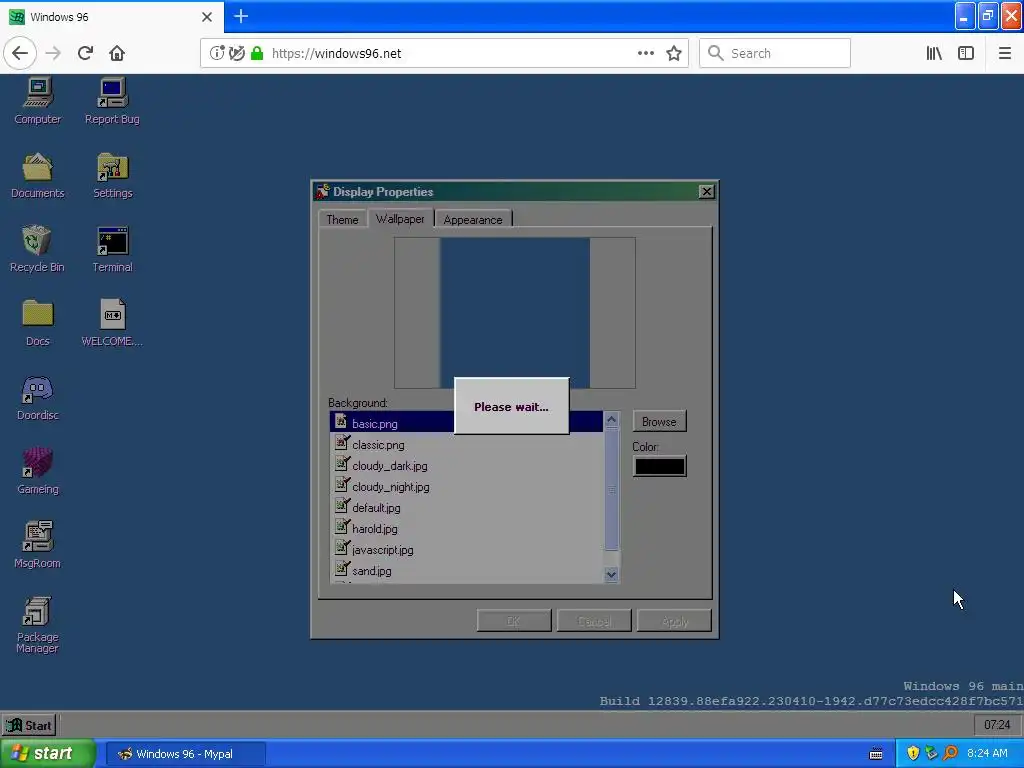Viewport: 1024px width, 768px height.
Task: Click the 8:24 AM system tray clock
Action: click(x=987, y=753)
